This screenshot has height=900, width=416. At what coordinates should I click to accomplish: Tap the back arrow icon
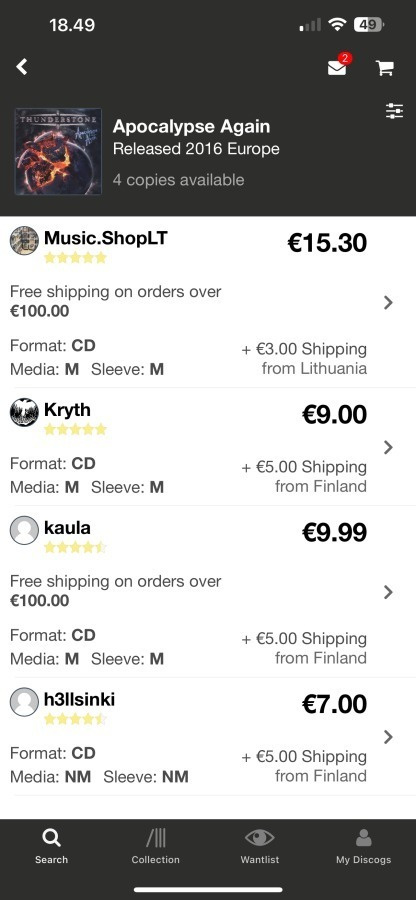coord(22,67)
